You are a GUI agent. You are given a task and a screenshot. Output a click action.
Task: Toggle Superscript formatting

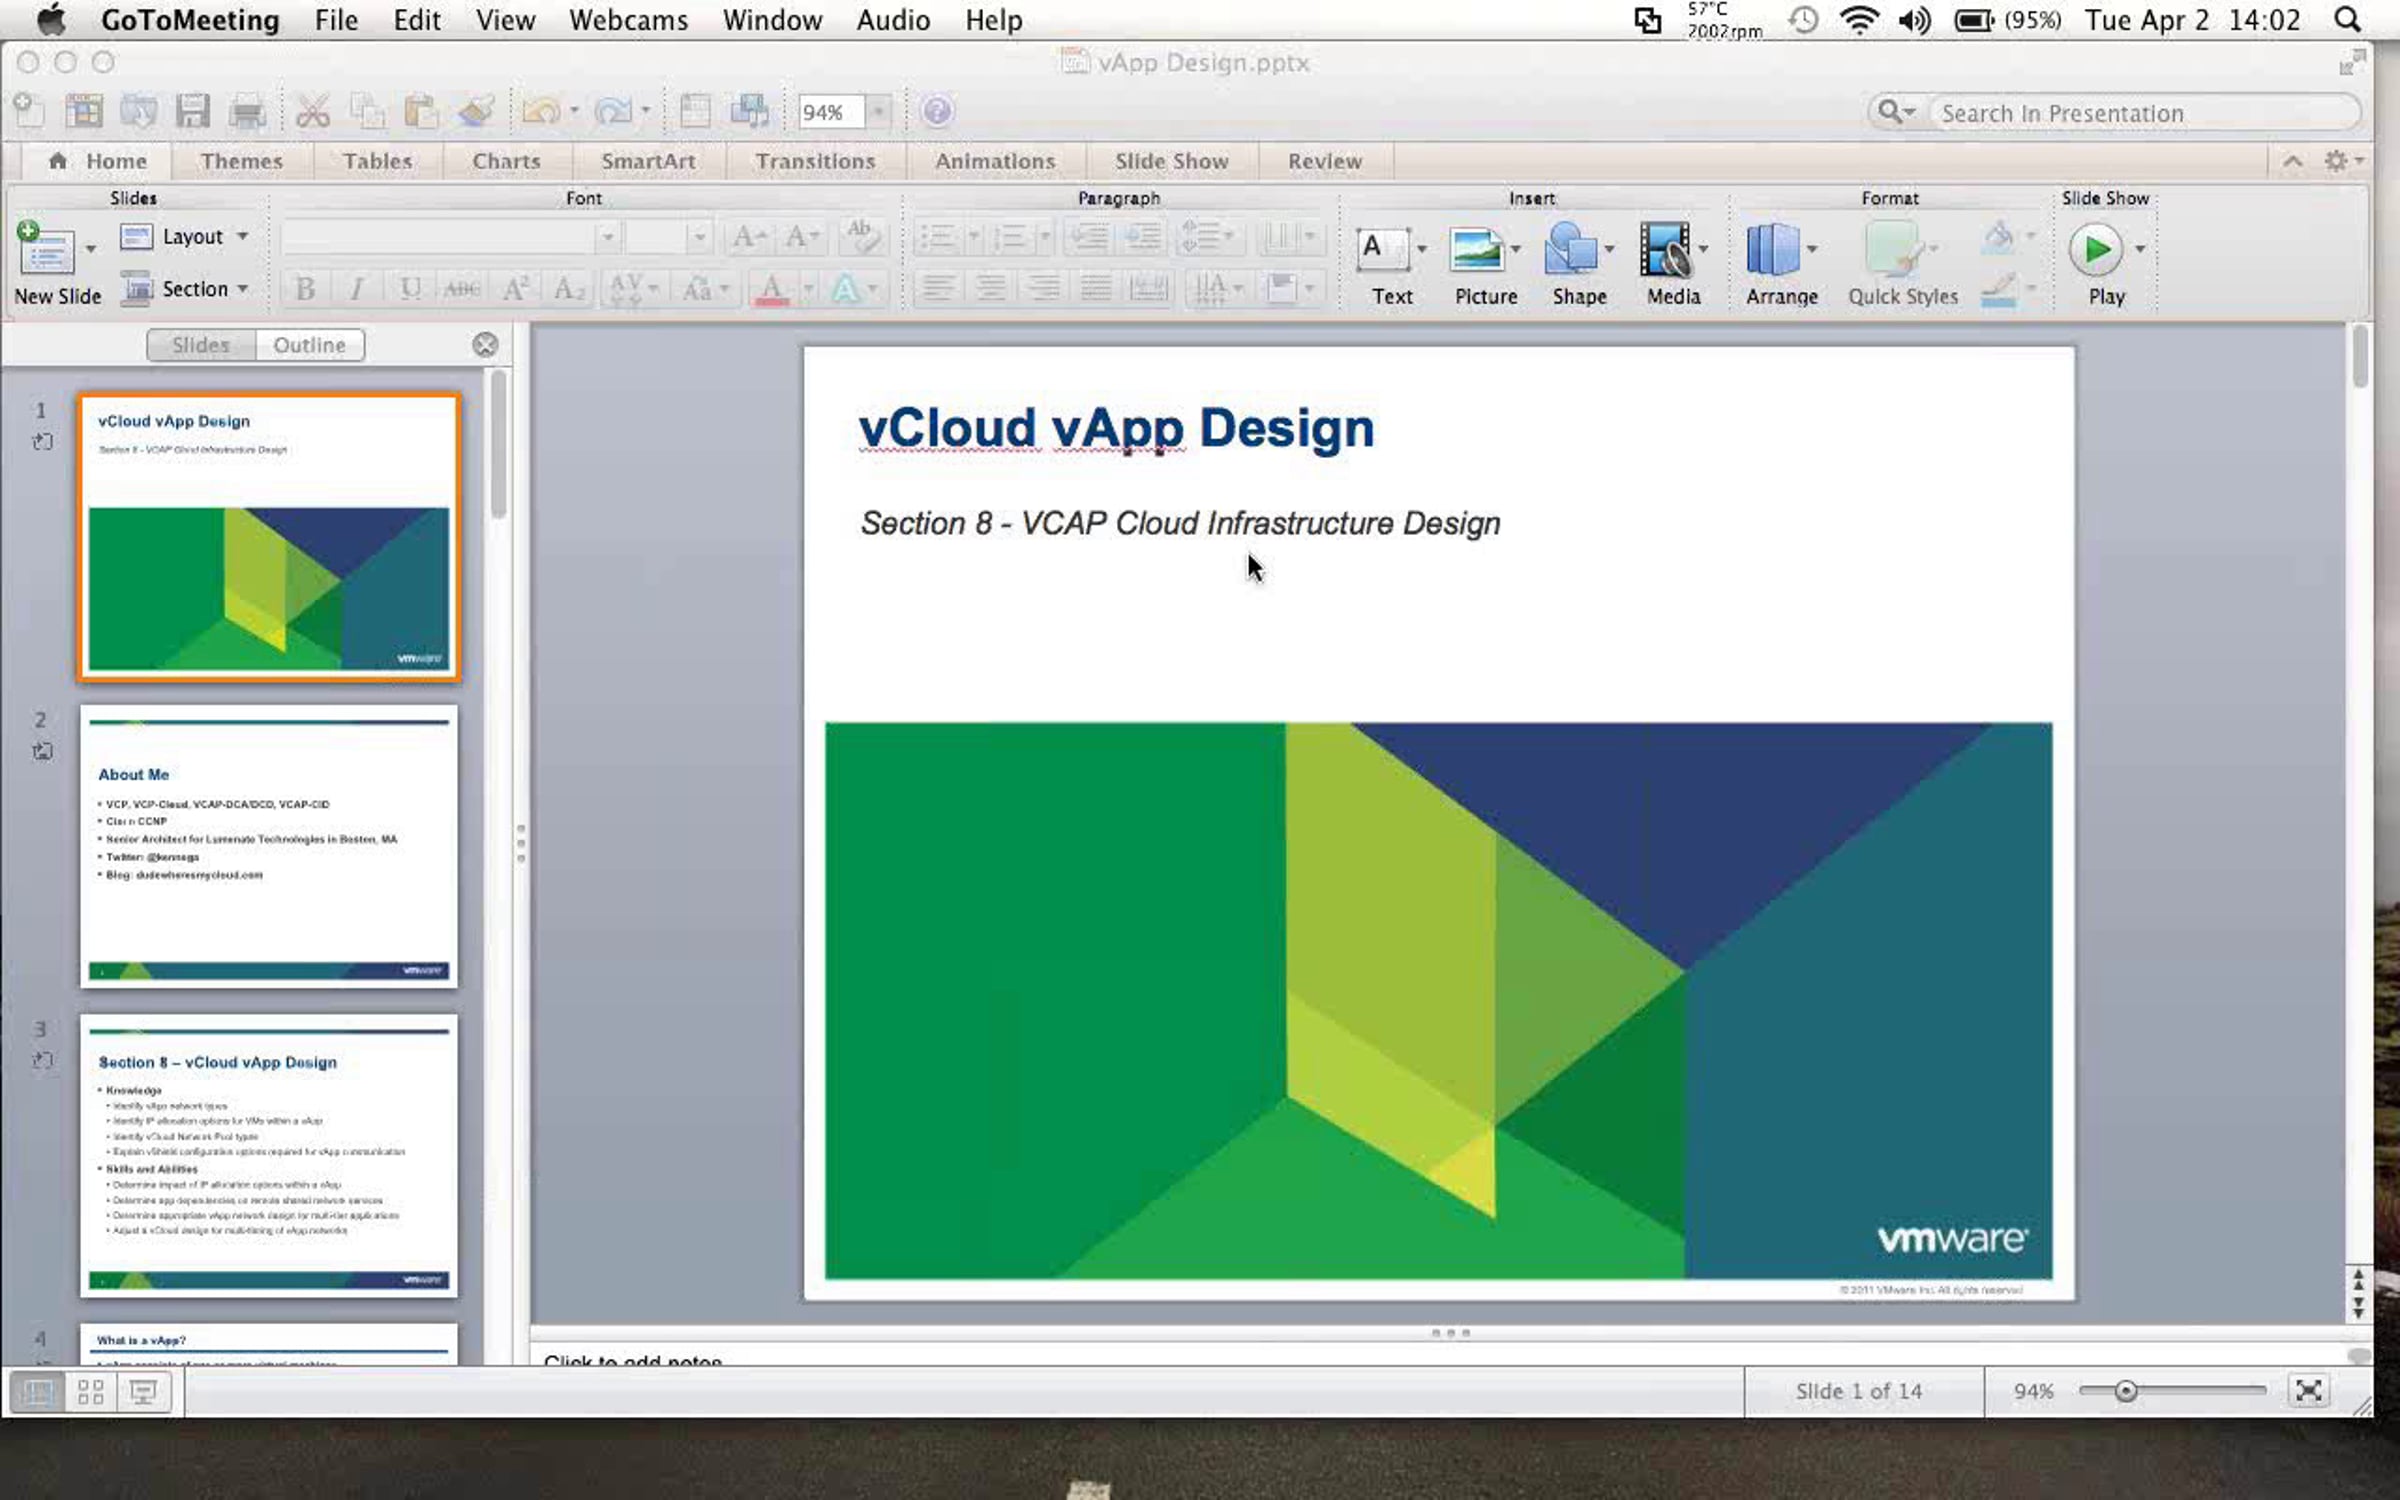pos(515,290)
